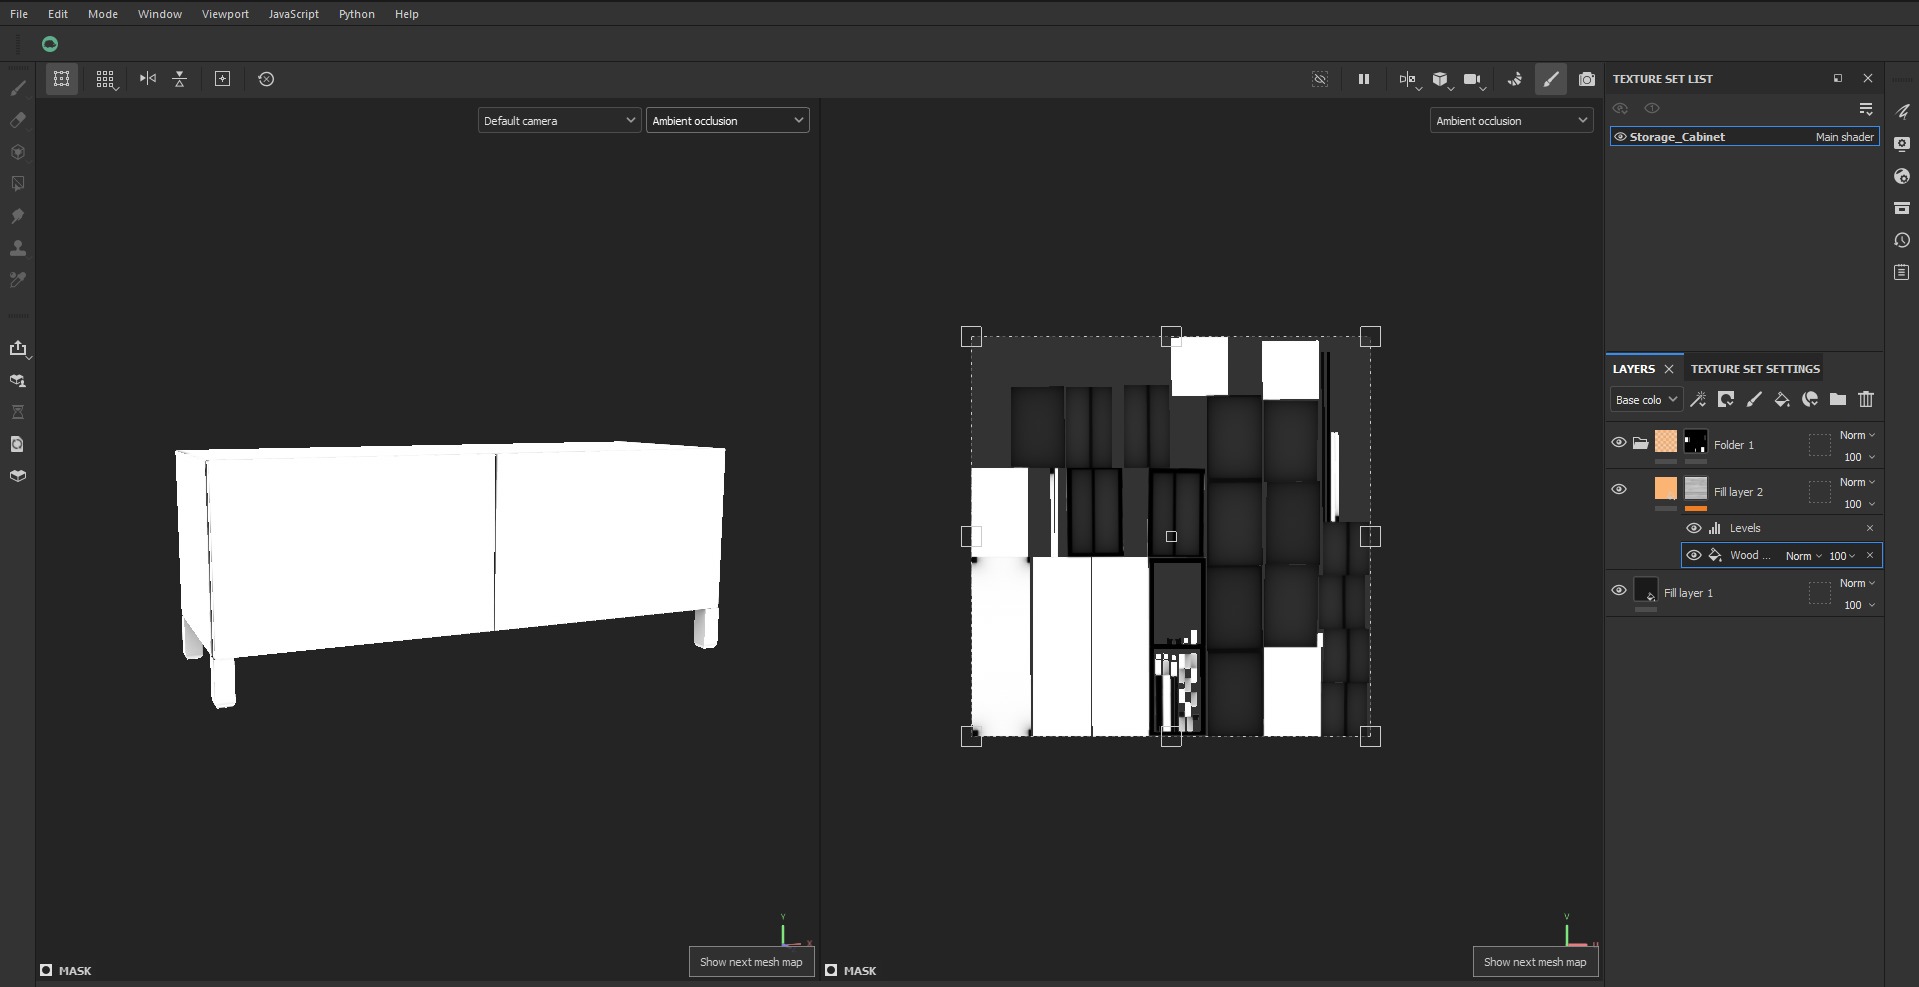
Task: Open the Display settings panel icon
Action: (x=1902, y=144)
